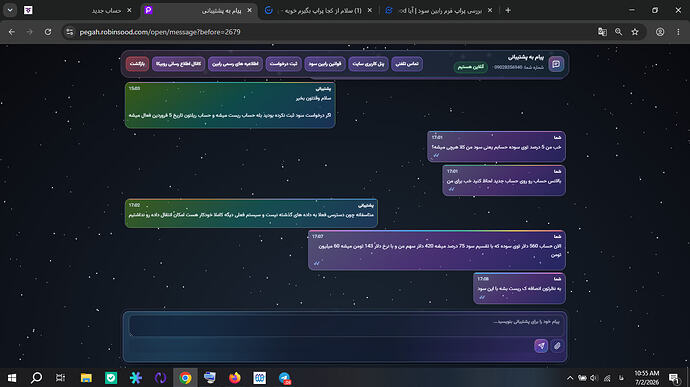690x387 pixels.
Task: Open 'اطلاعیه های رسمی رابین' button
Action: click(235, 64)
